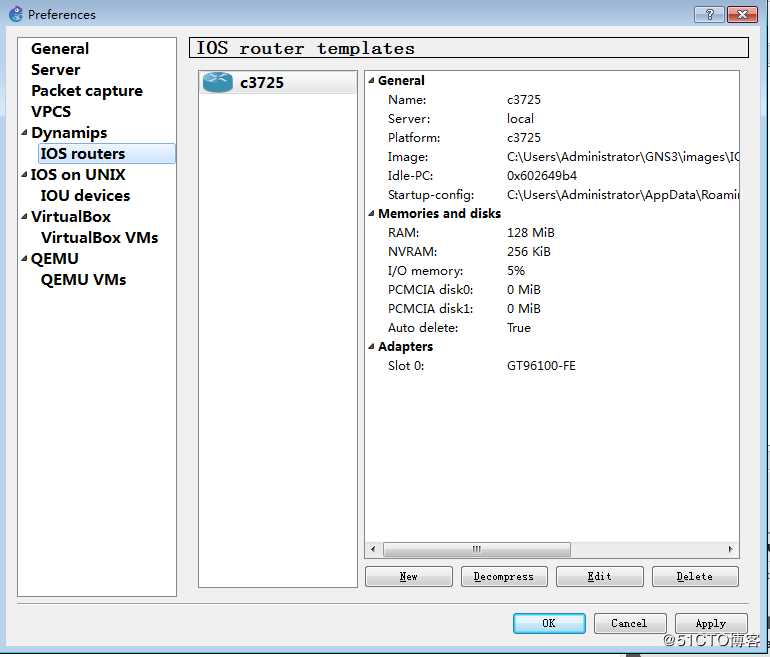Select Dynamips in the sidebar
Viewport: 770px width, 657px height.
pyautogui.click(x=69, y=133)
